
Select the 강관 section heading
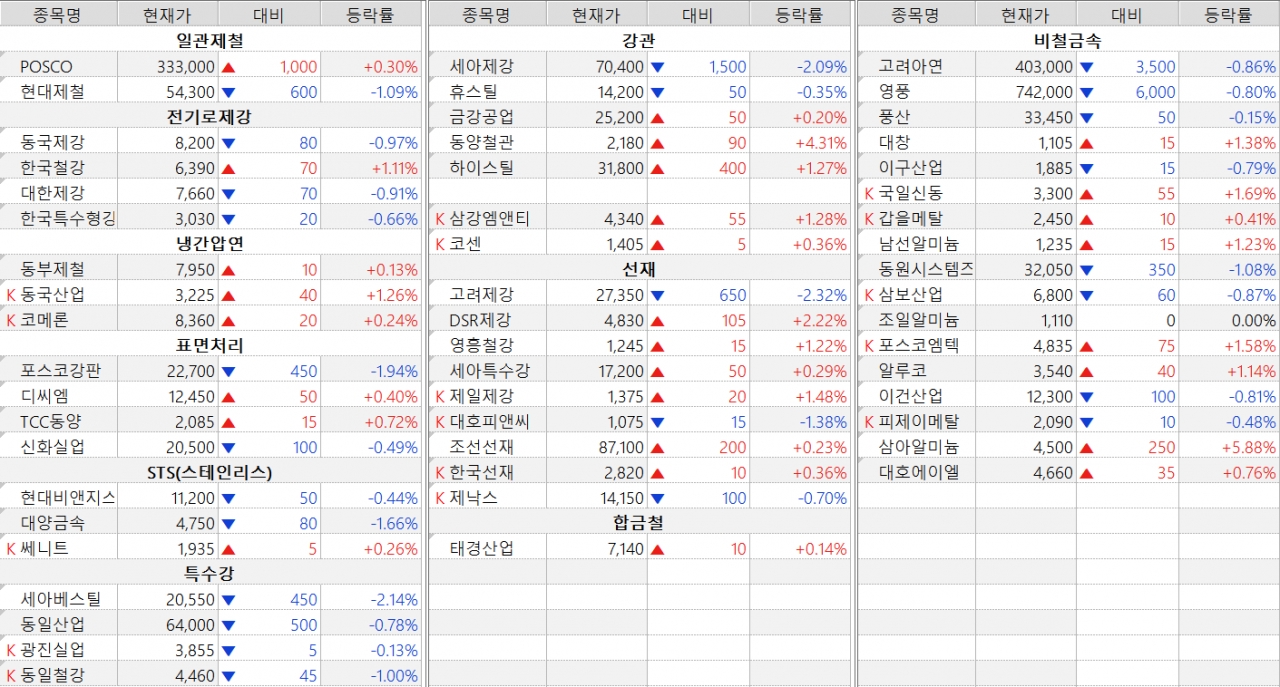point(638,41)
